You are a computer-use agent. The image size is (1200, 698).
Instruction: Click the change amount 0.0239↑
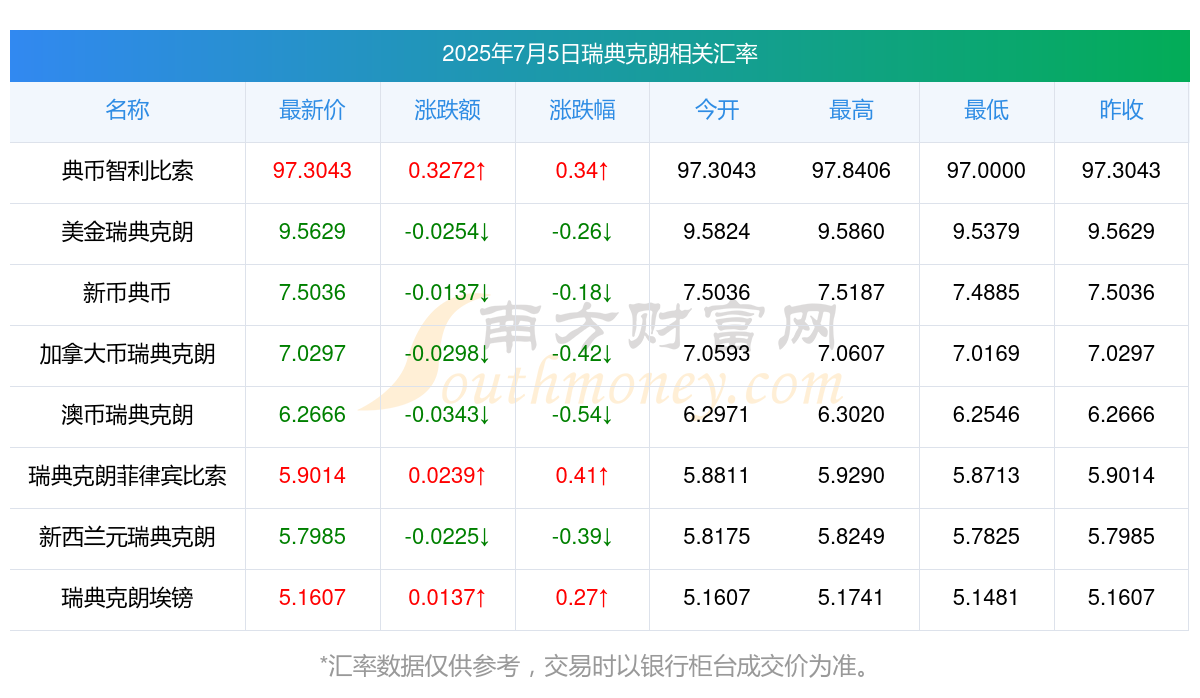tap(447, 476)
